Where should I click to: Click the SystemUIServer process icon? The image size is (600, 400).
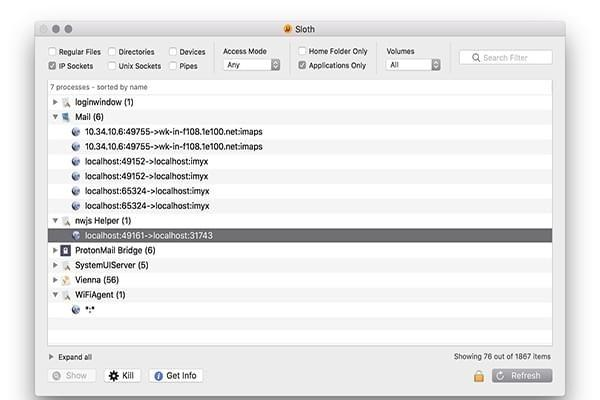click(66, 265)
